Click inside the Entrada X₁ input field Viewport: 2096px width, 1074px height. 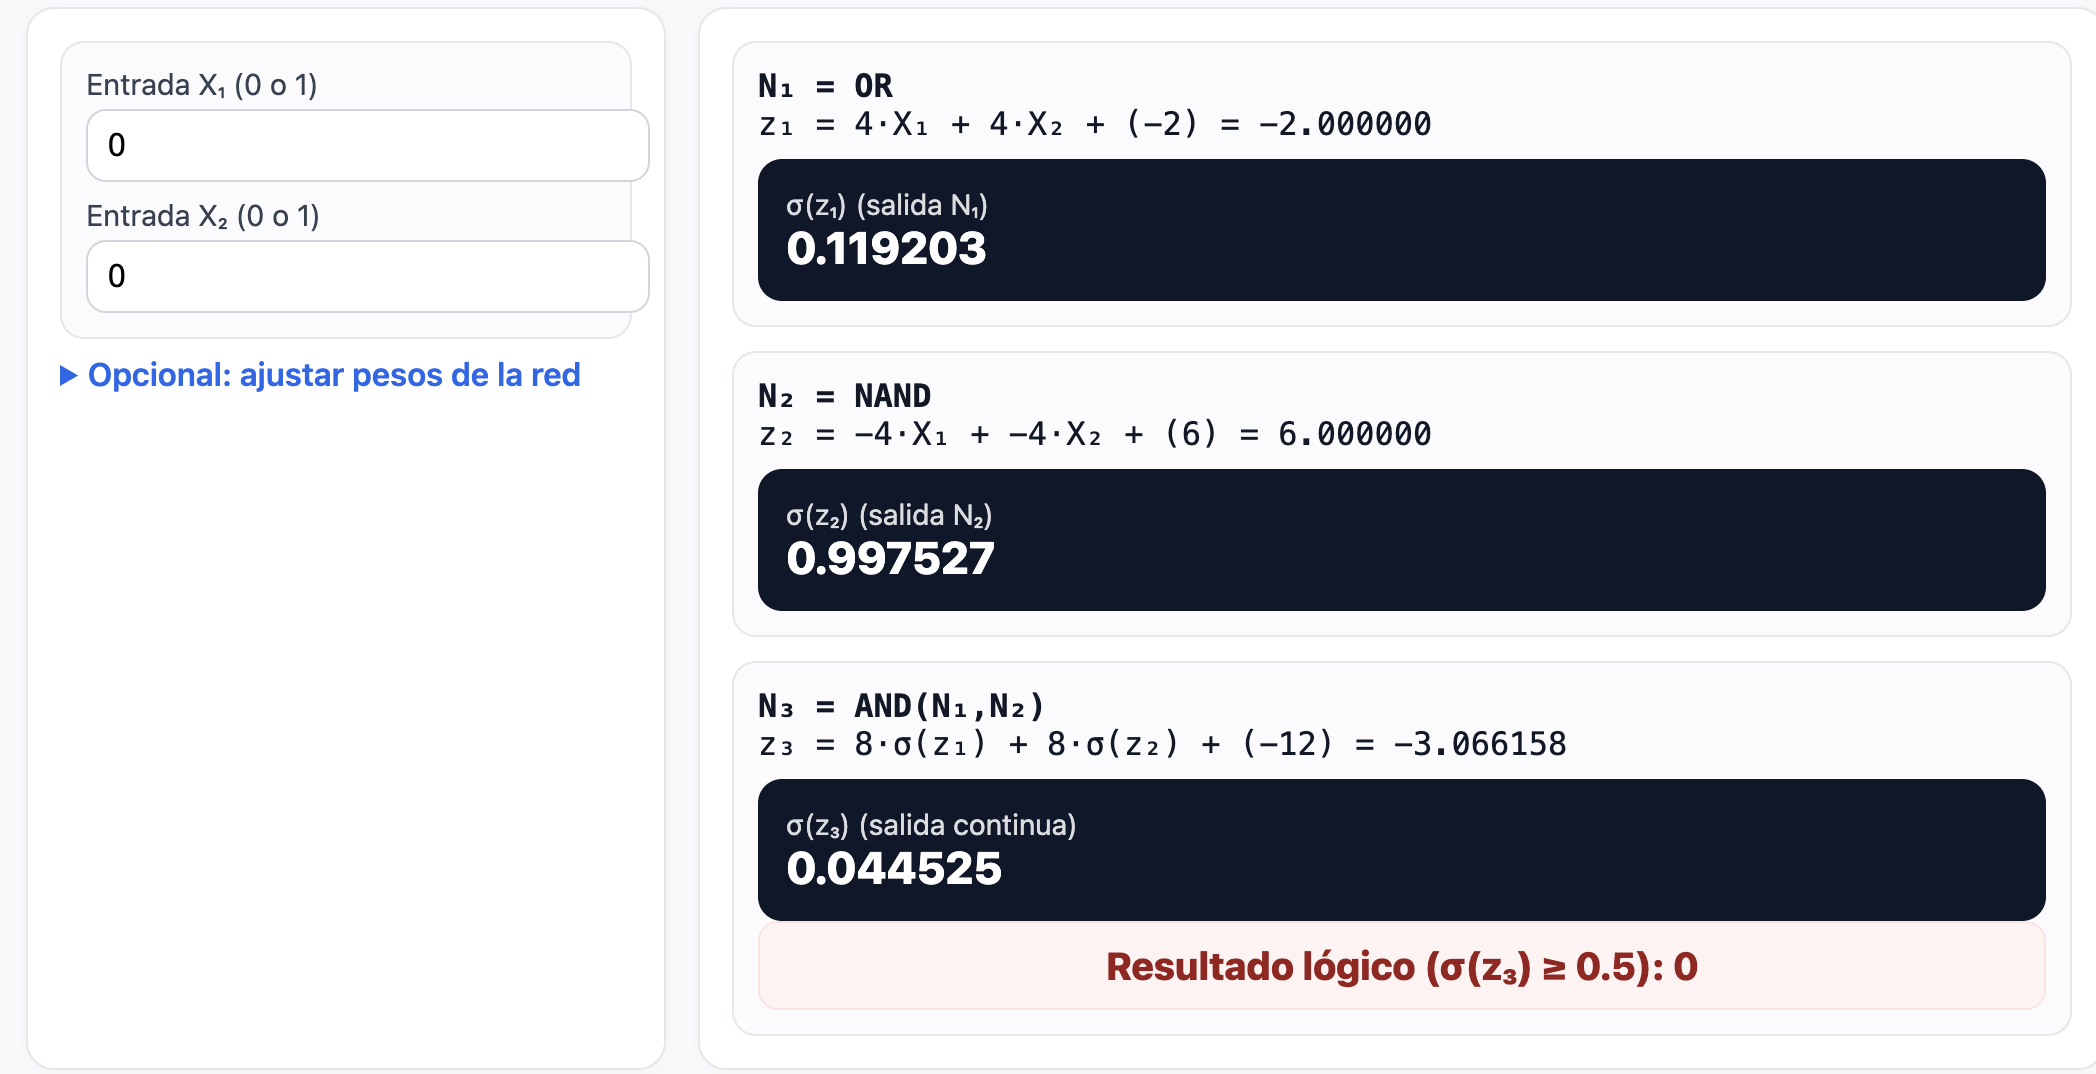tap(367, 145)
